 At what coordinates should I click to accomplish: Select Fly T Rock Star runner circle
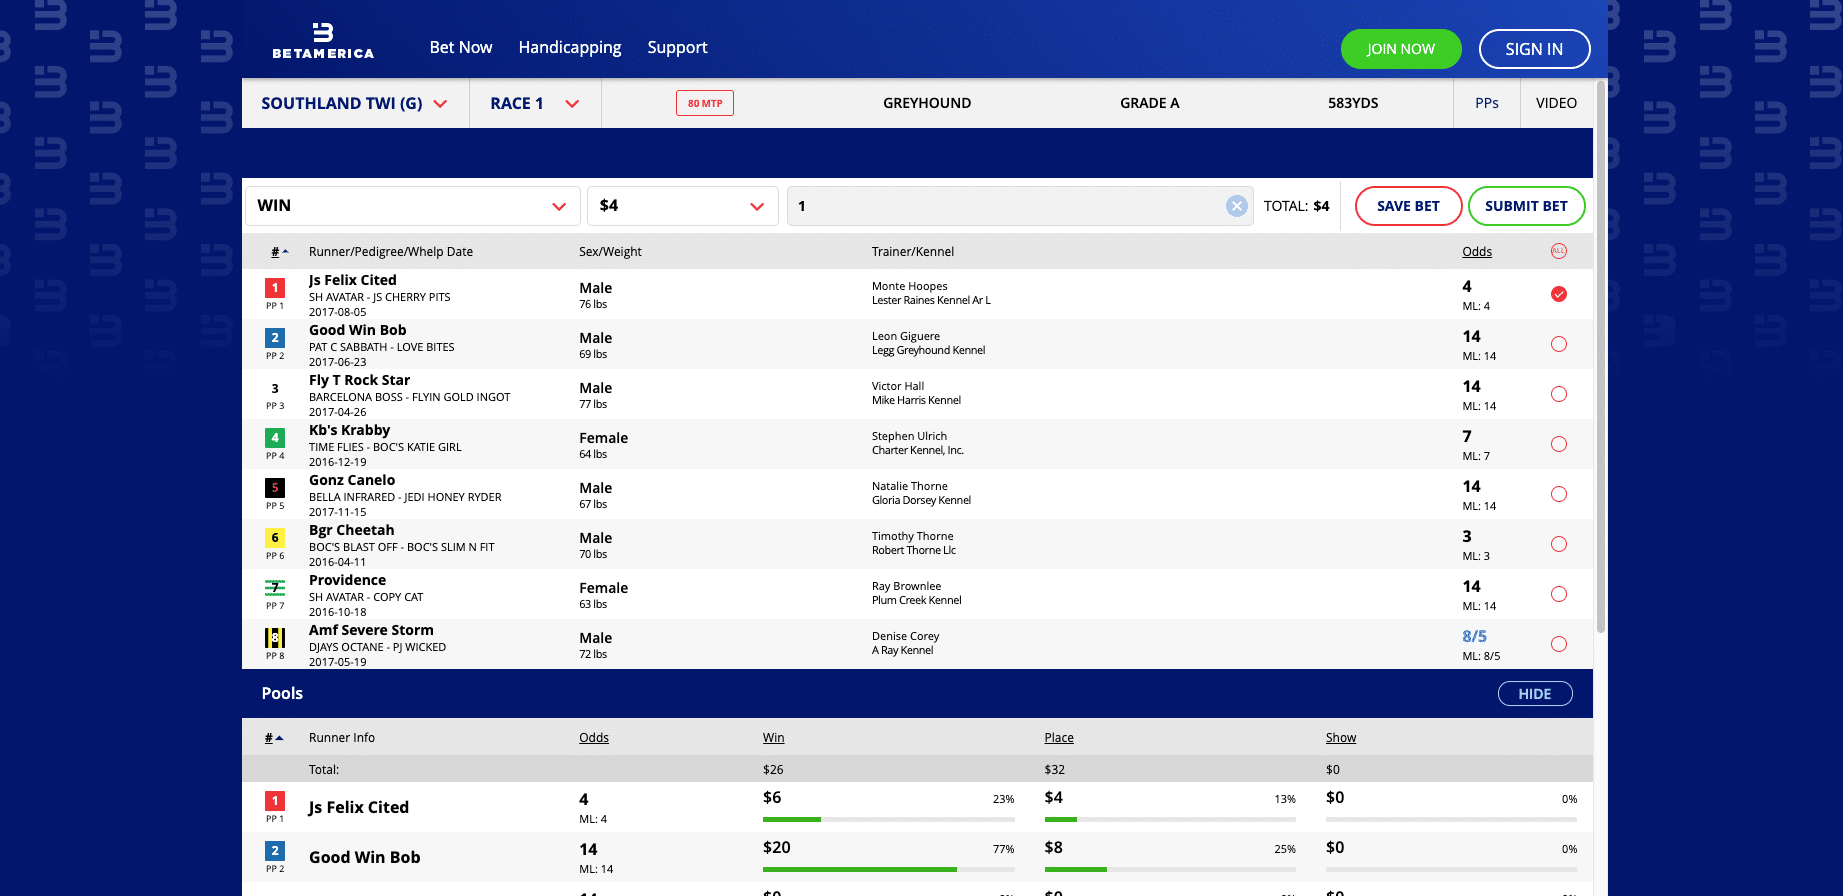1559,394
